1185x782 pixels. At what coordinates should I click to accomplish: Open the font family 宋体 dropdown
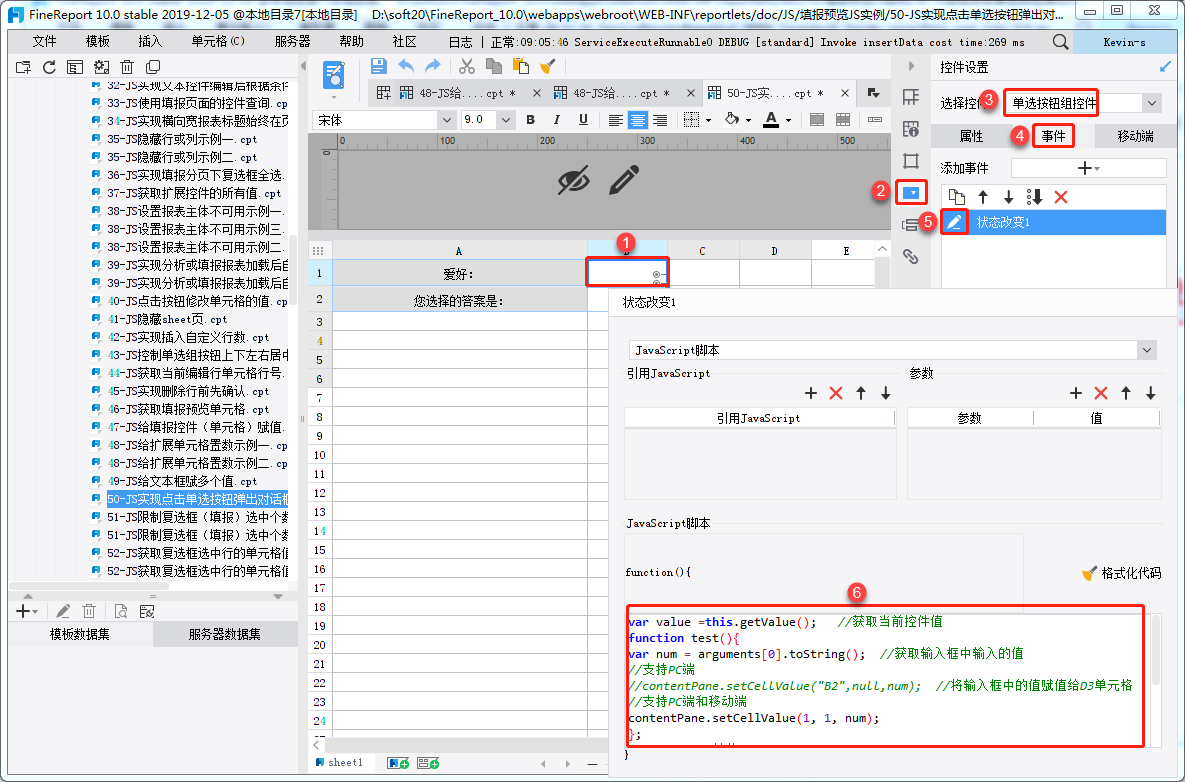coord(447,120)
